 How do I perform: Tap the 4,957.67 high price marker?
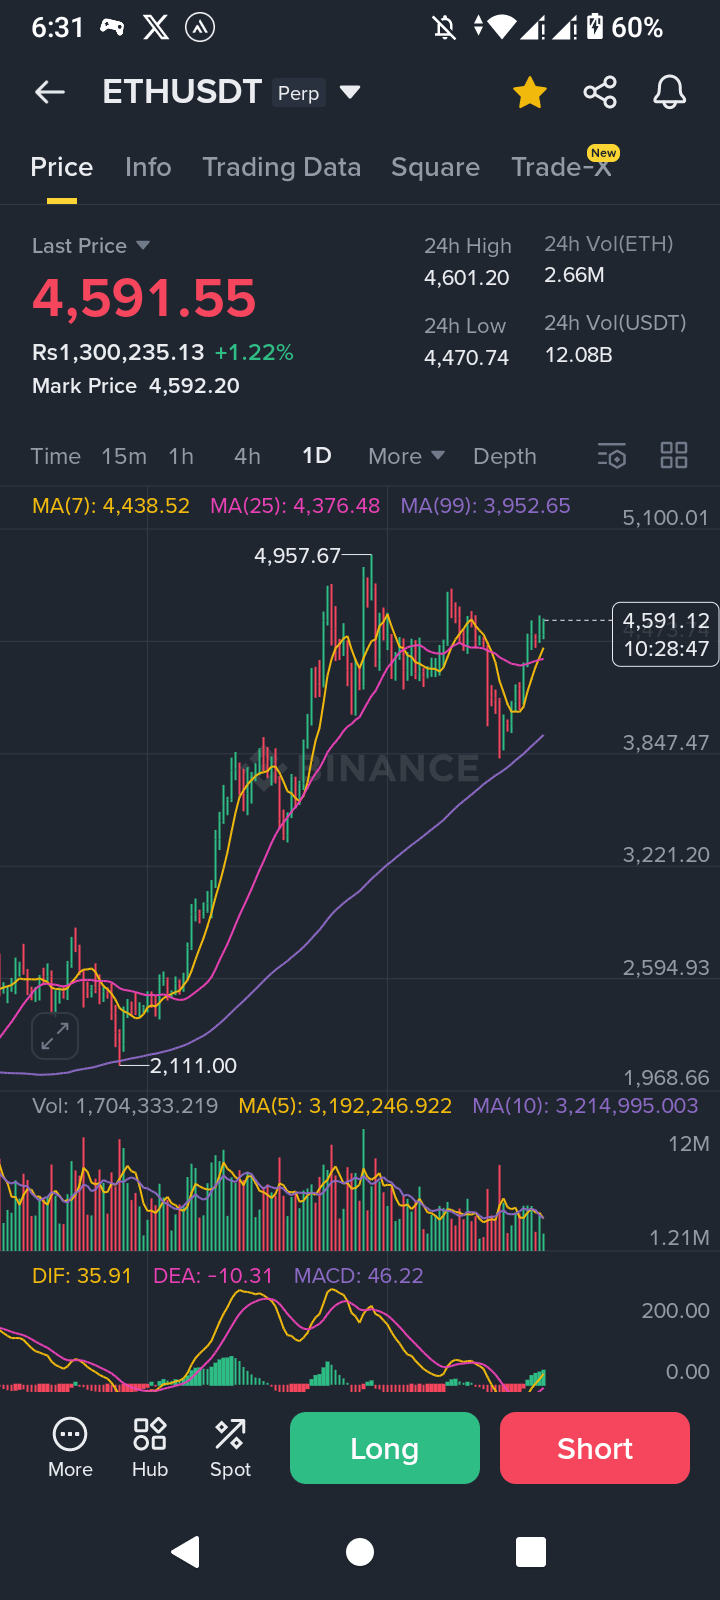[x=298, y=556]
